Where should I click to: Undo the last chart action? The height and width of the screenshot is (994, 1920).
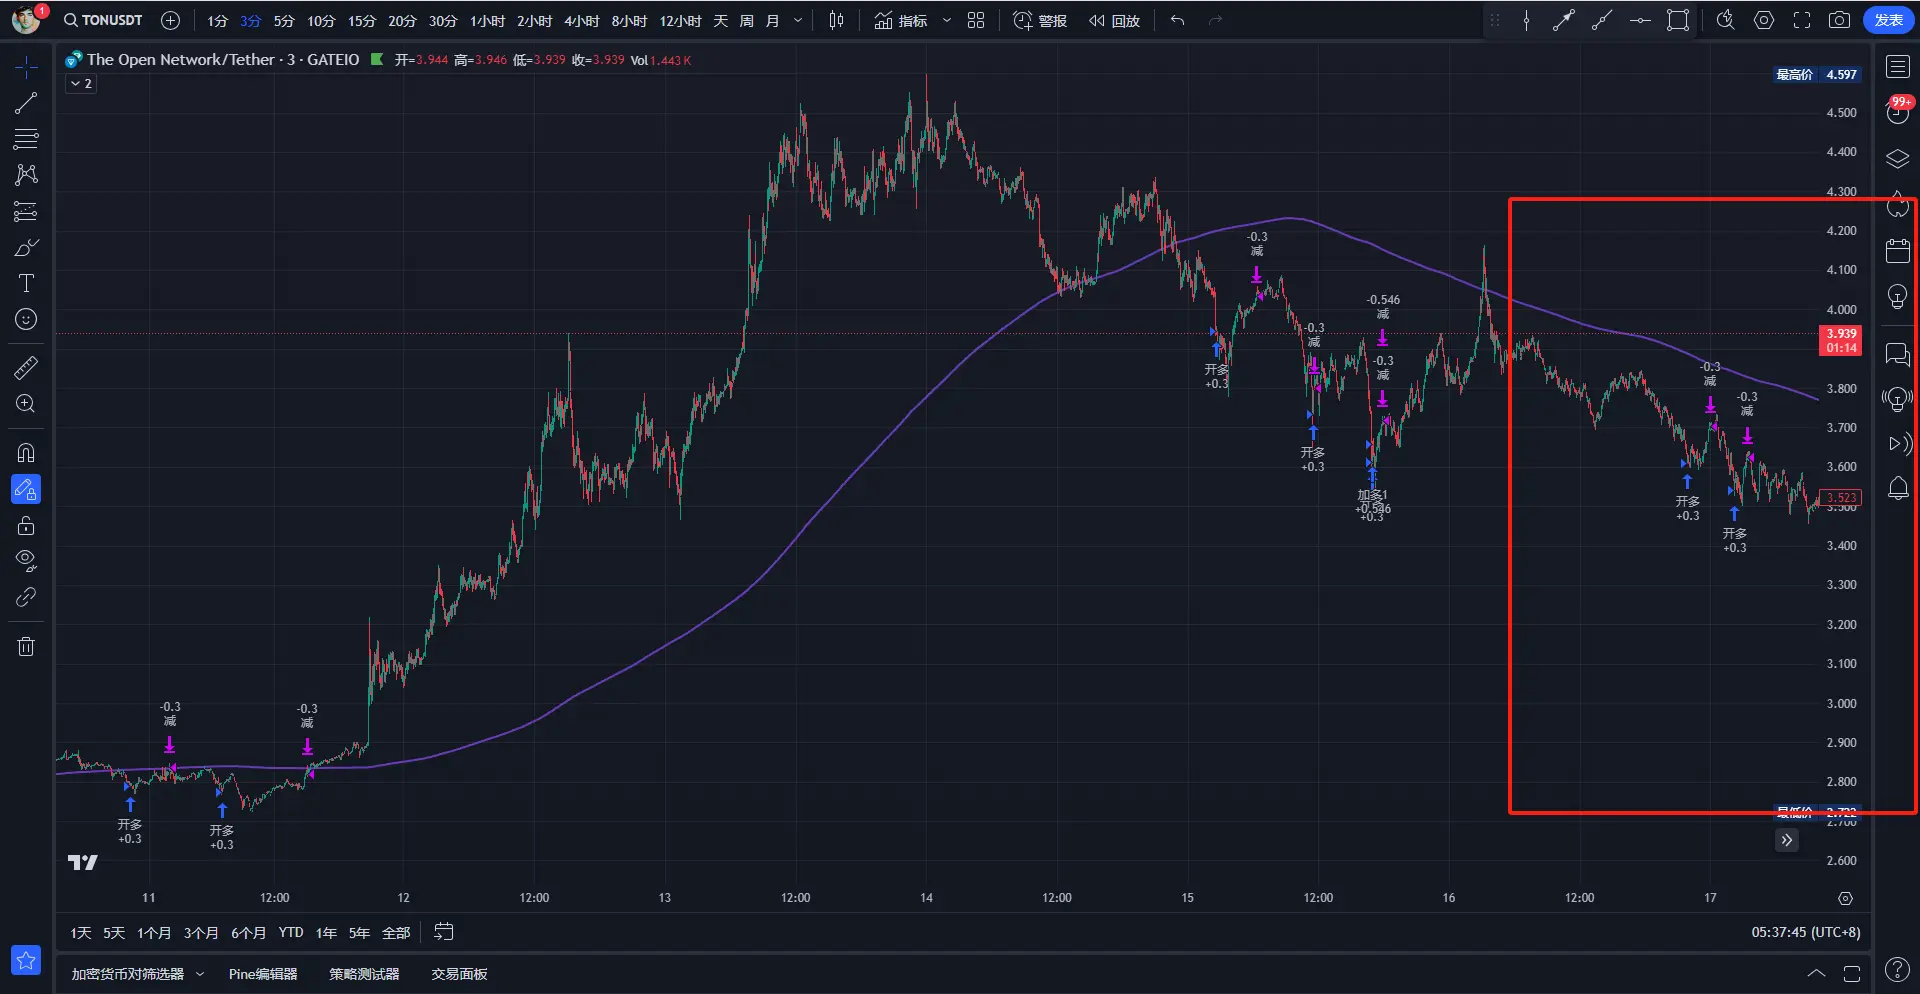1178,21
